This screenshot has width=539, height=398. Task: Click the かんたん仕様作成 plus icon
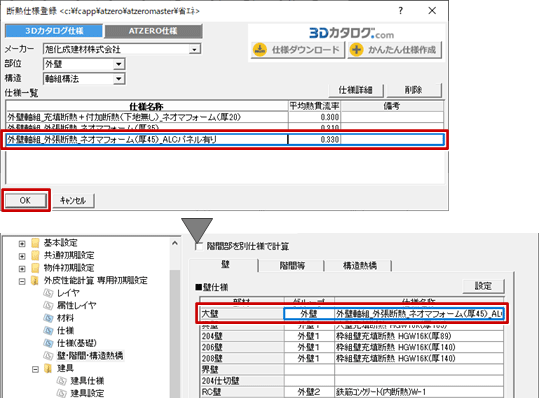coord(356,49)
